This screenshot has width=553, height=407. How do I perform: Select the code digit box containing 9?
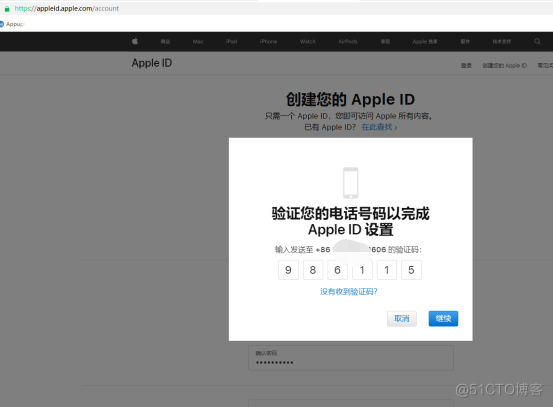[x=288, y=270]
